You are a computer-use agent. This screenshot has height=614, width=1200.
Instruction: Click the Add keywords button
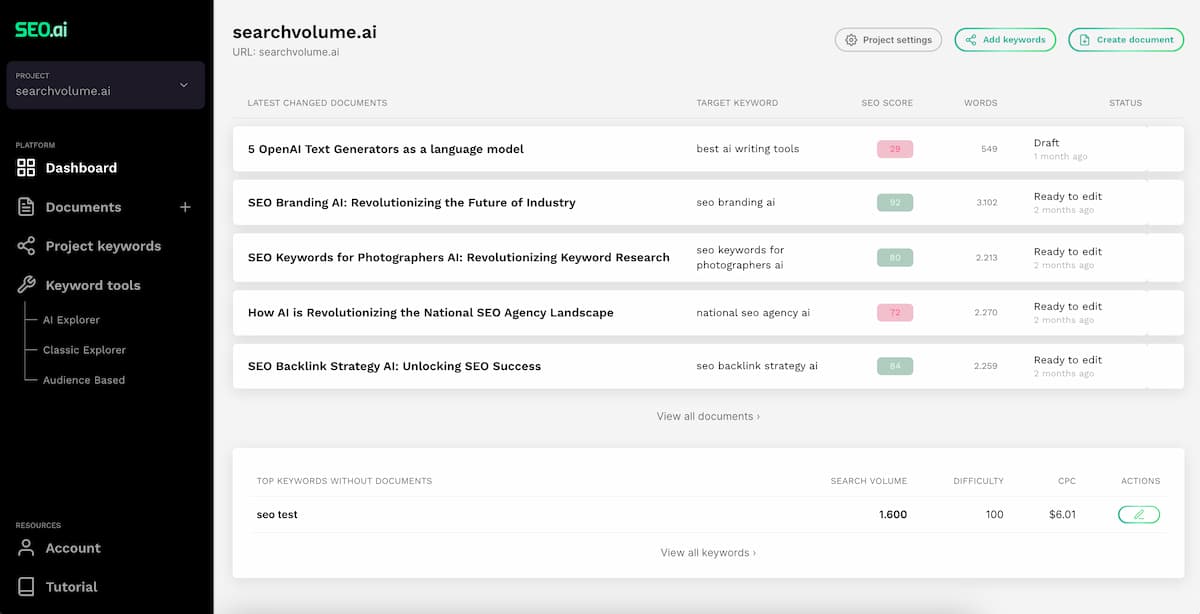pyautogui.click(x=1005, y=39)
